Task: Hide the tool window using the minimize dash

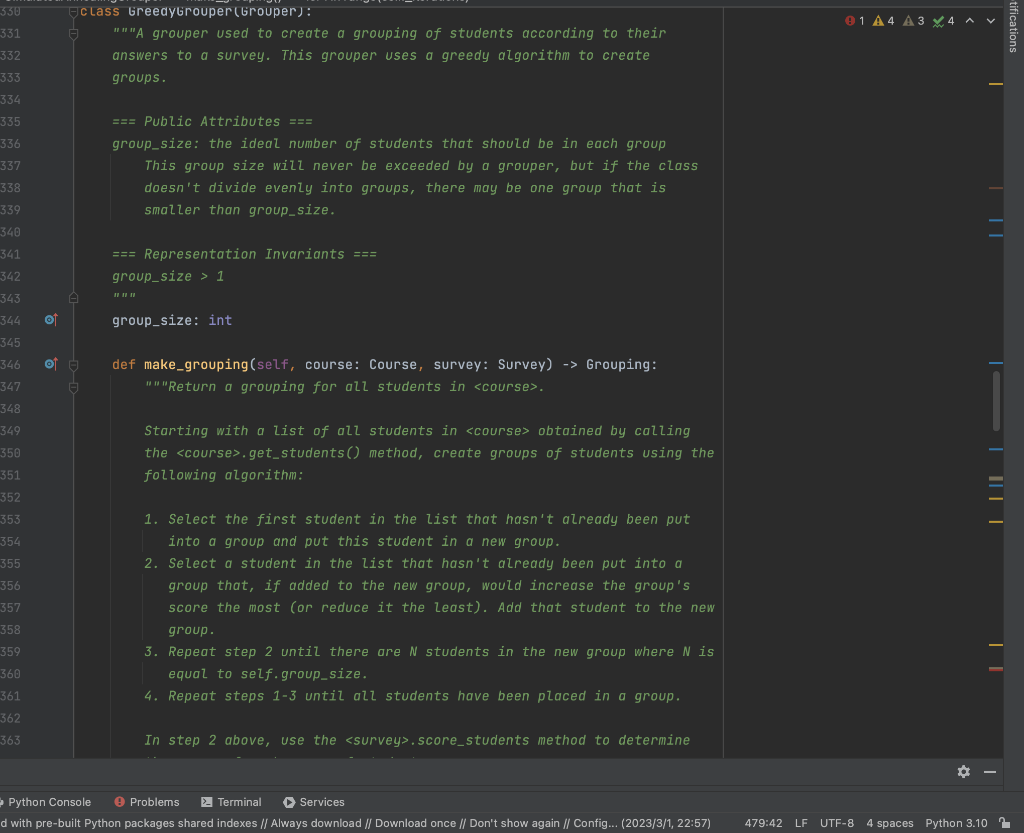Action: click(x=990, y=772)
